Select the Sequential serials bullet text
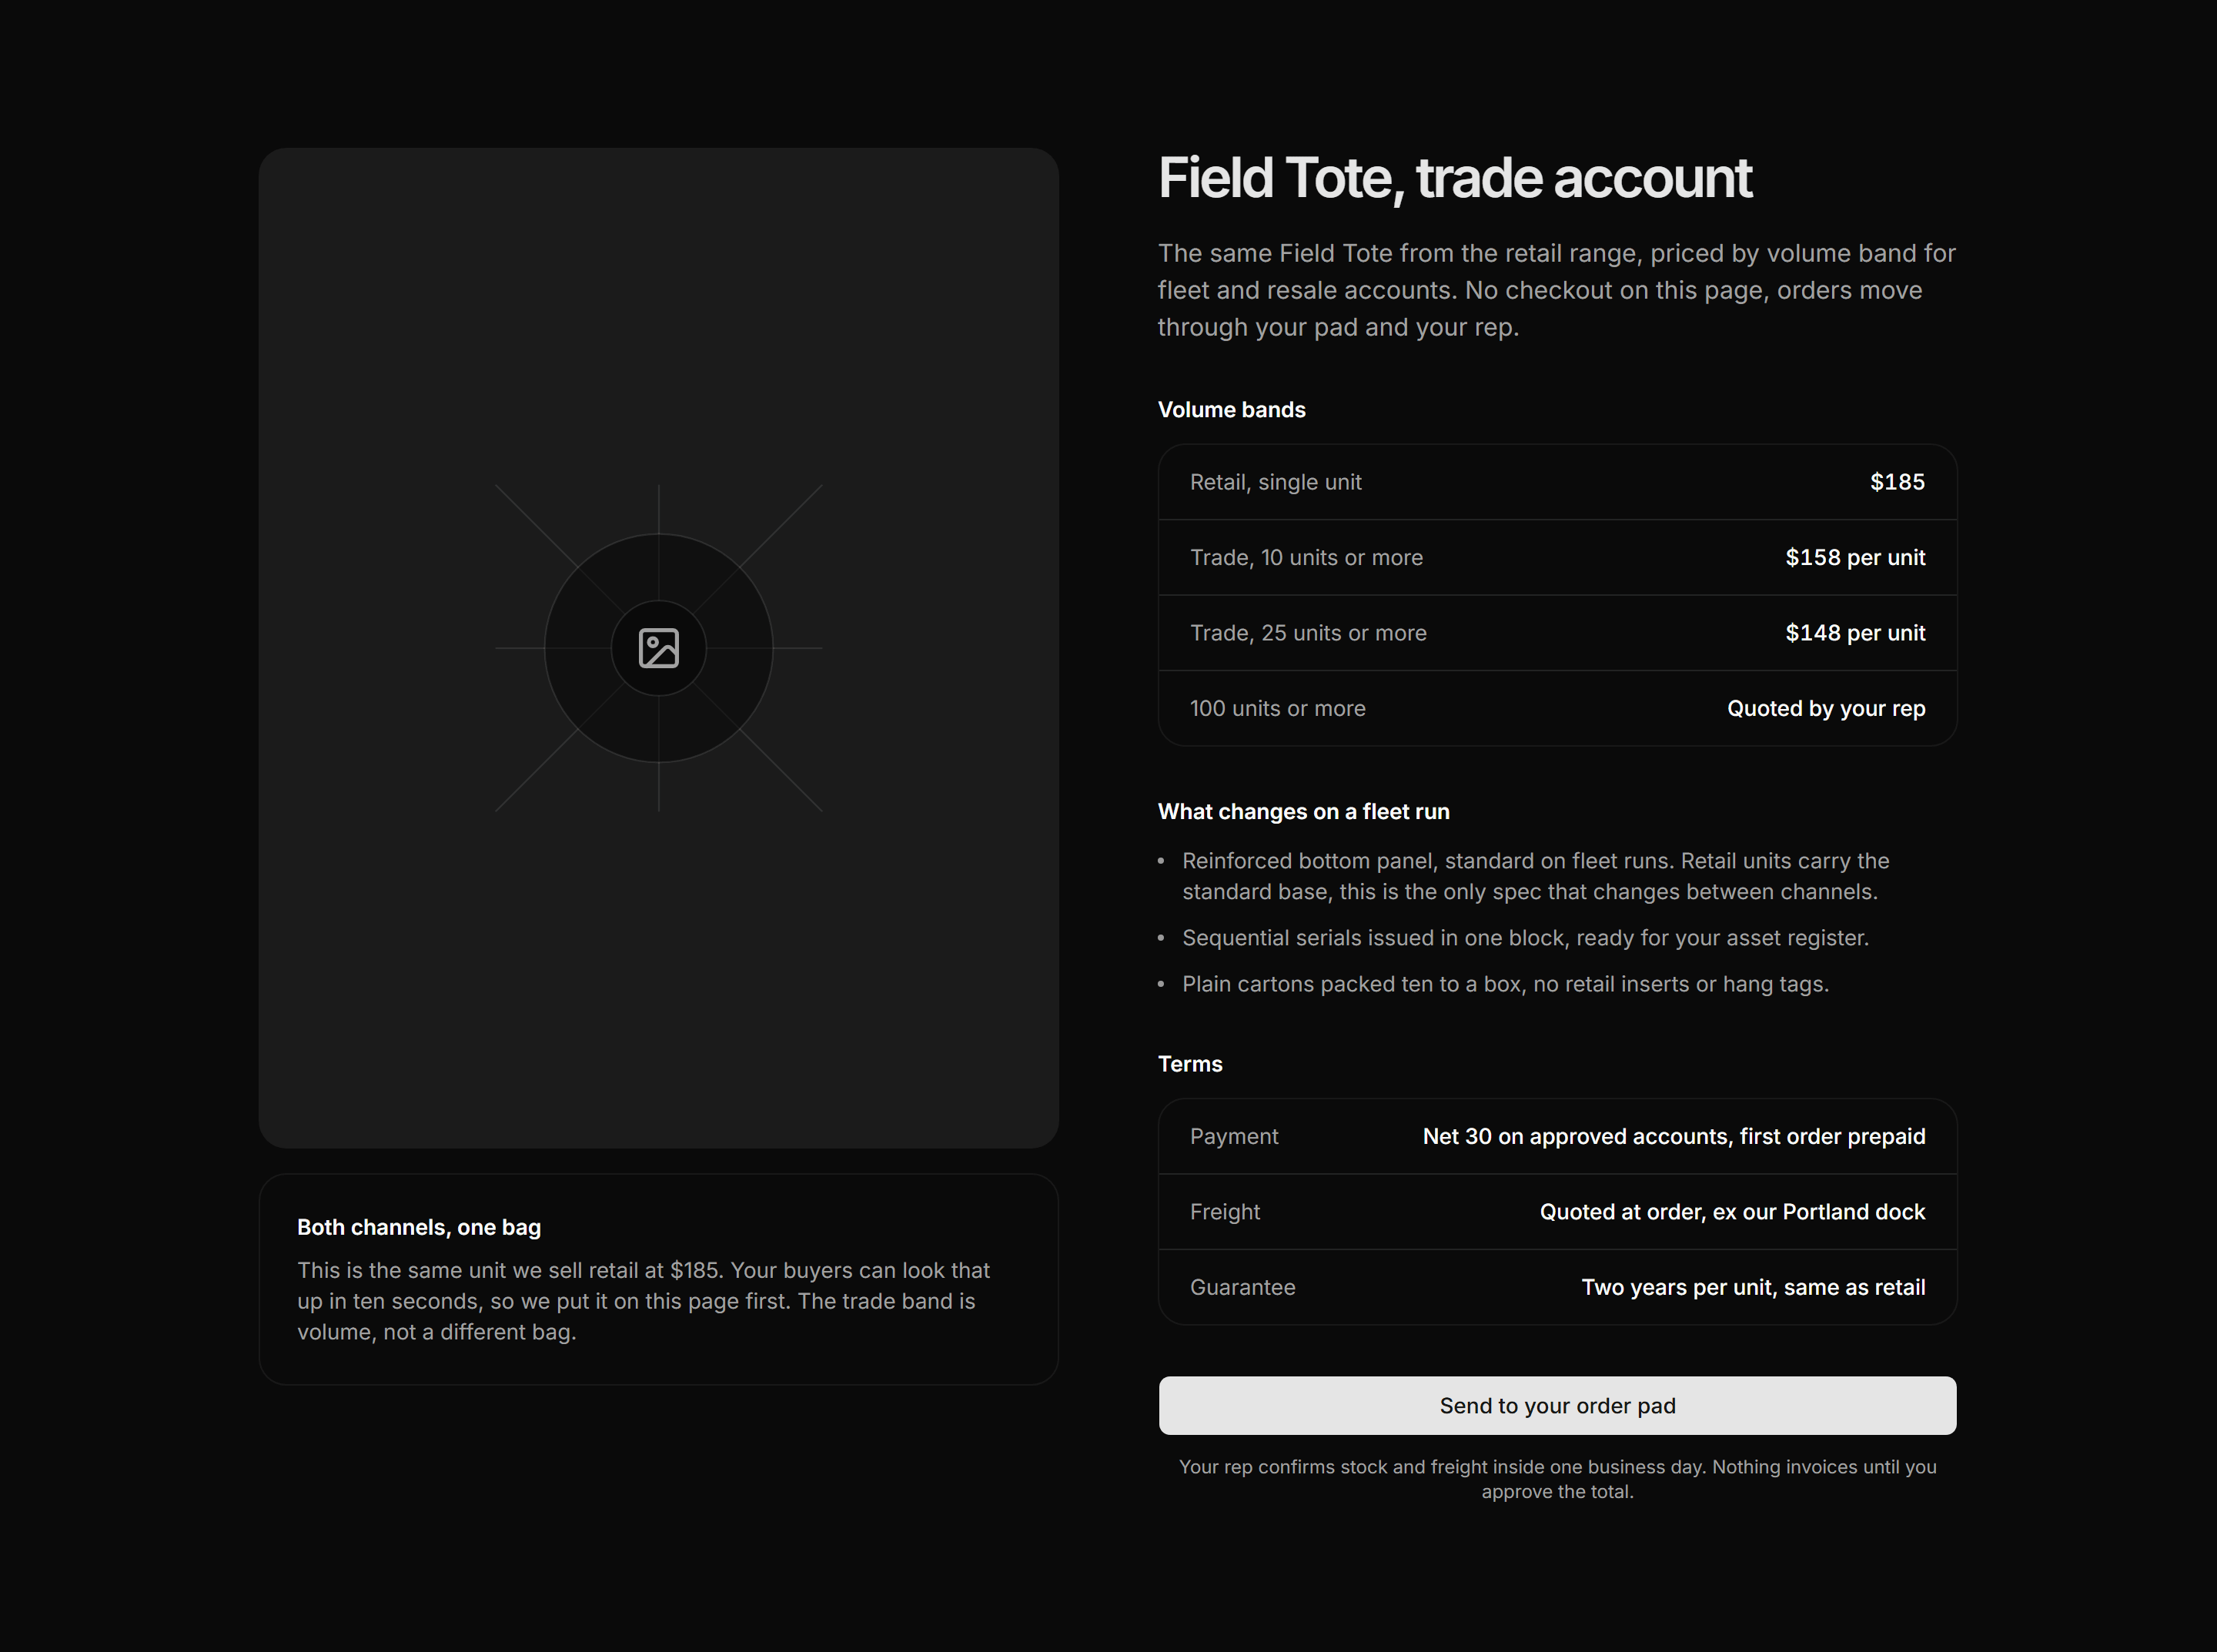The image size is (2217, 1652). (1525, 938)
